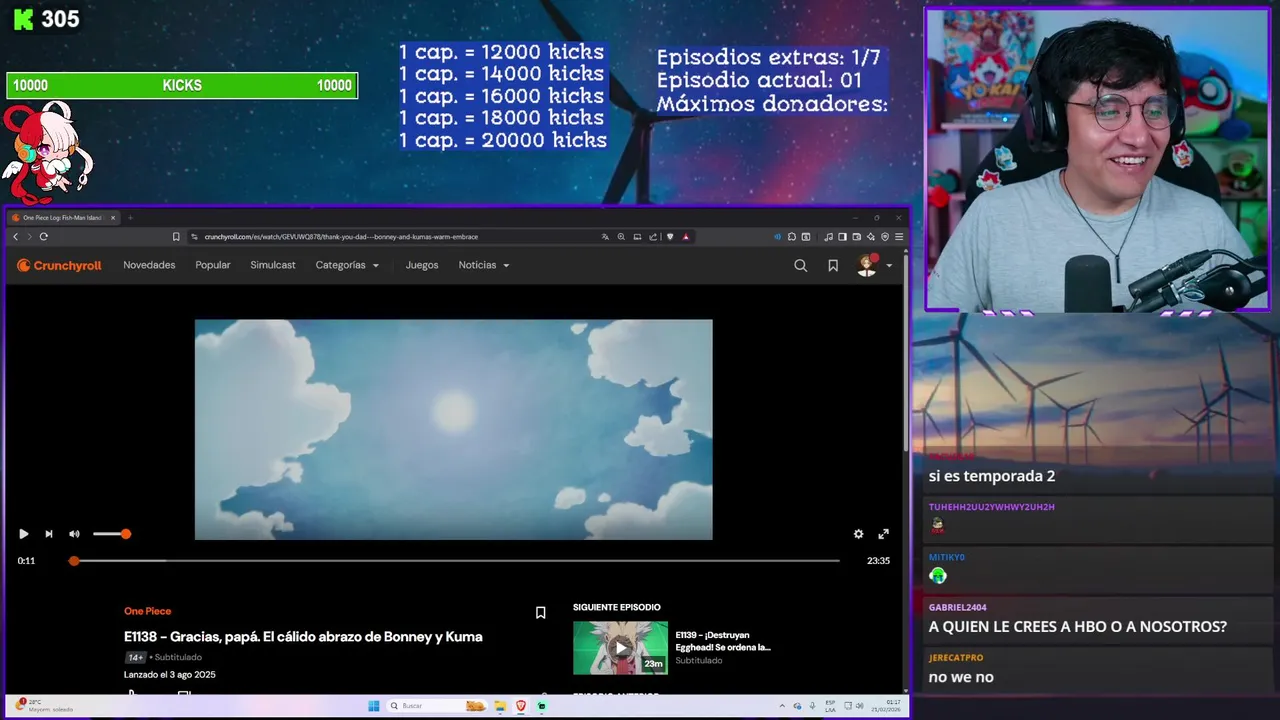
Task: Open the Juegos menu item
Action: (422, 265)
